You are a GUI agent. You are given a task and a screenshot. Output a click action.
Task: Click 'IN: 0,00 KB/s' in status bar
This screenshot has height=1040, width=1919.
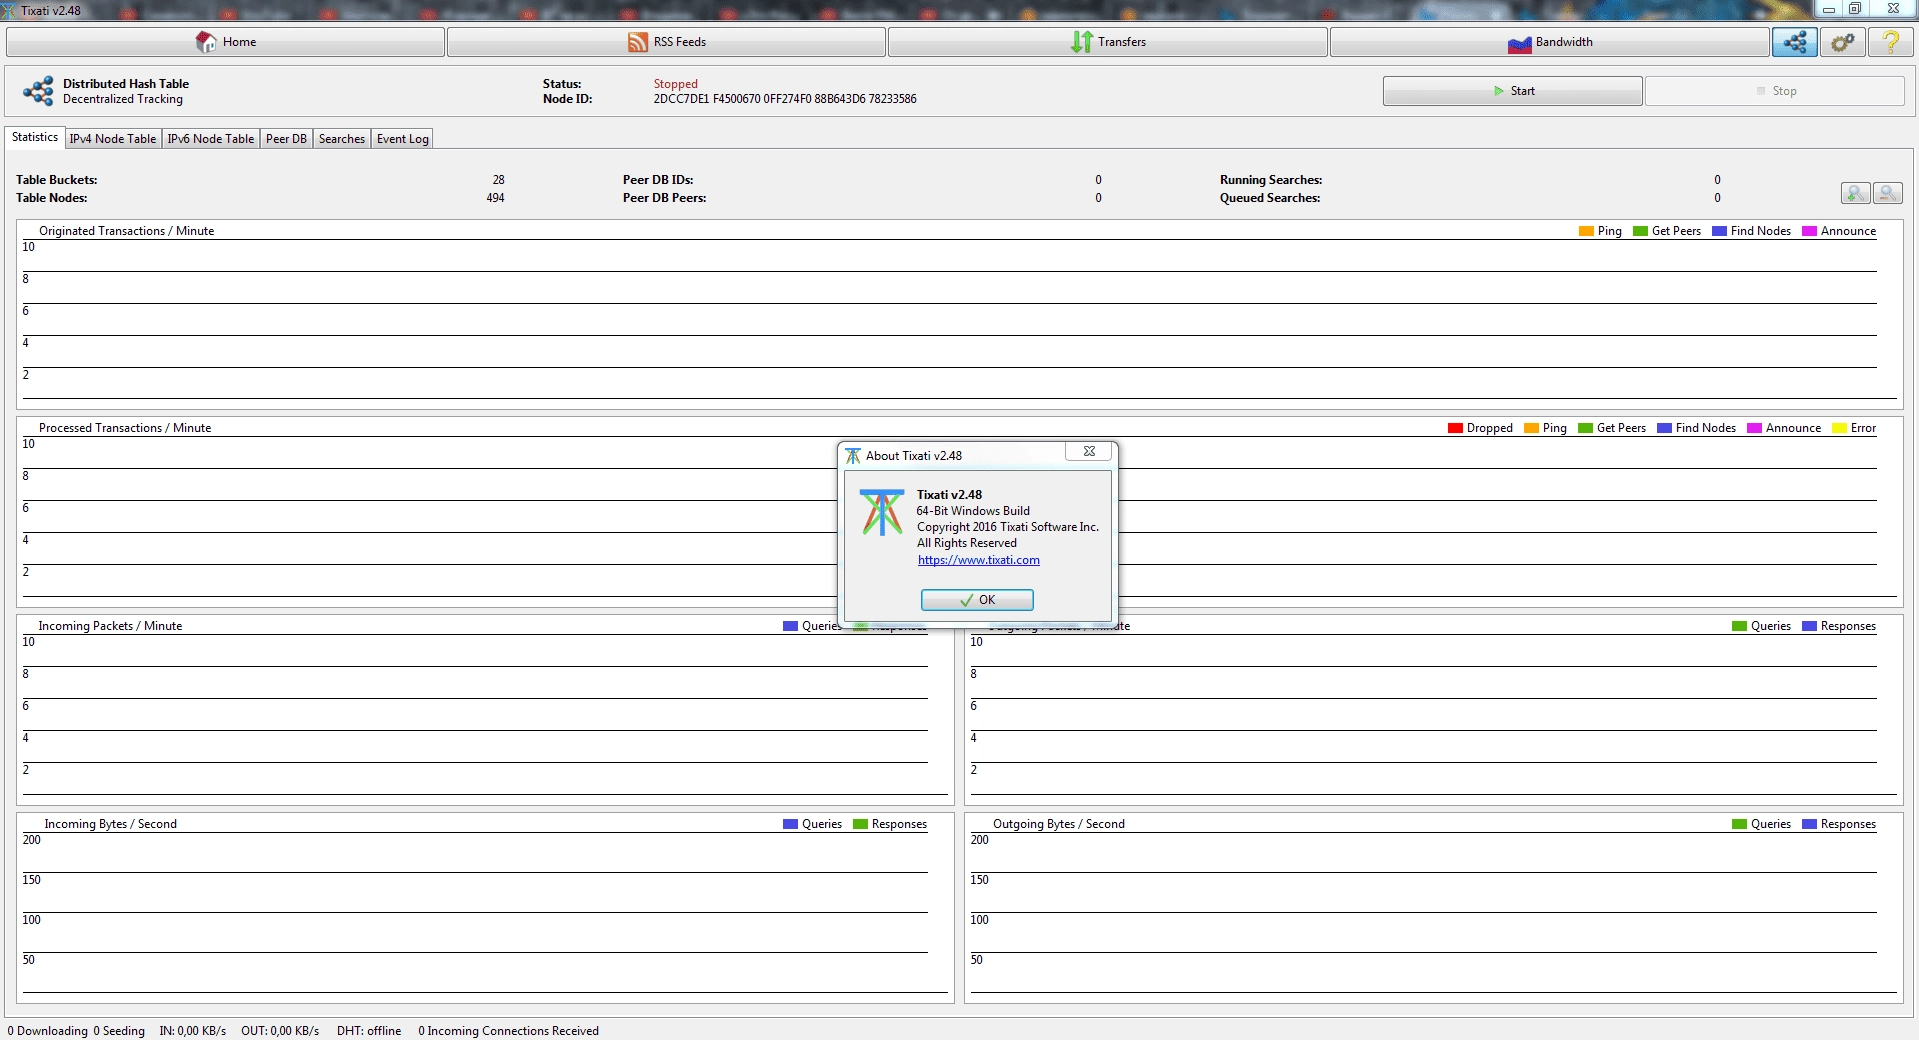tap(193, 1031)
